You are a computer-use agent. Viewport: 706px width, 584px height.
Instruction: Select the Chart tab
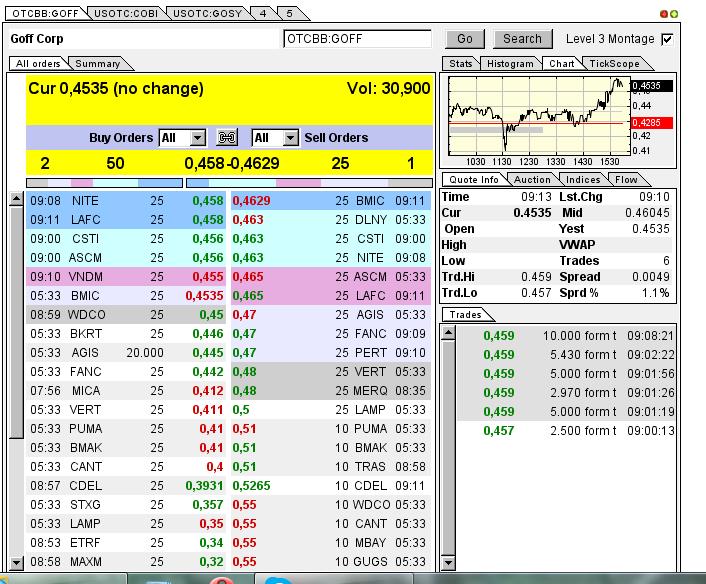tap(561, 63)
